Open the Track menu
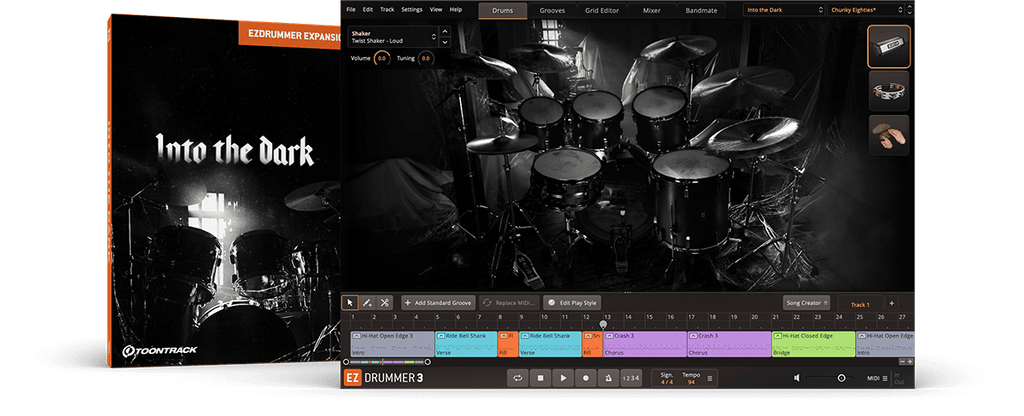This screenshot has height=416, width=1024. pos(387,10)
